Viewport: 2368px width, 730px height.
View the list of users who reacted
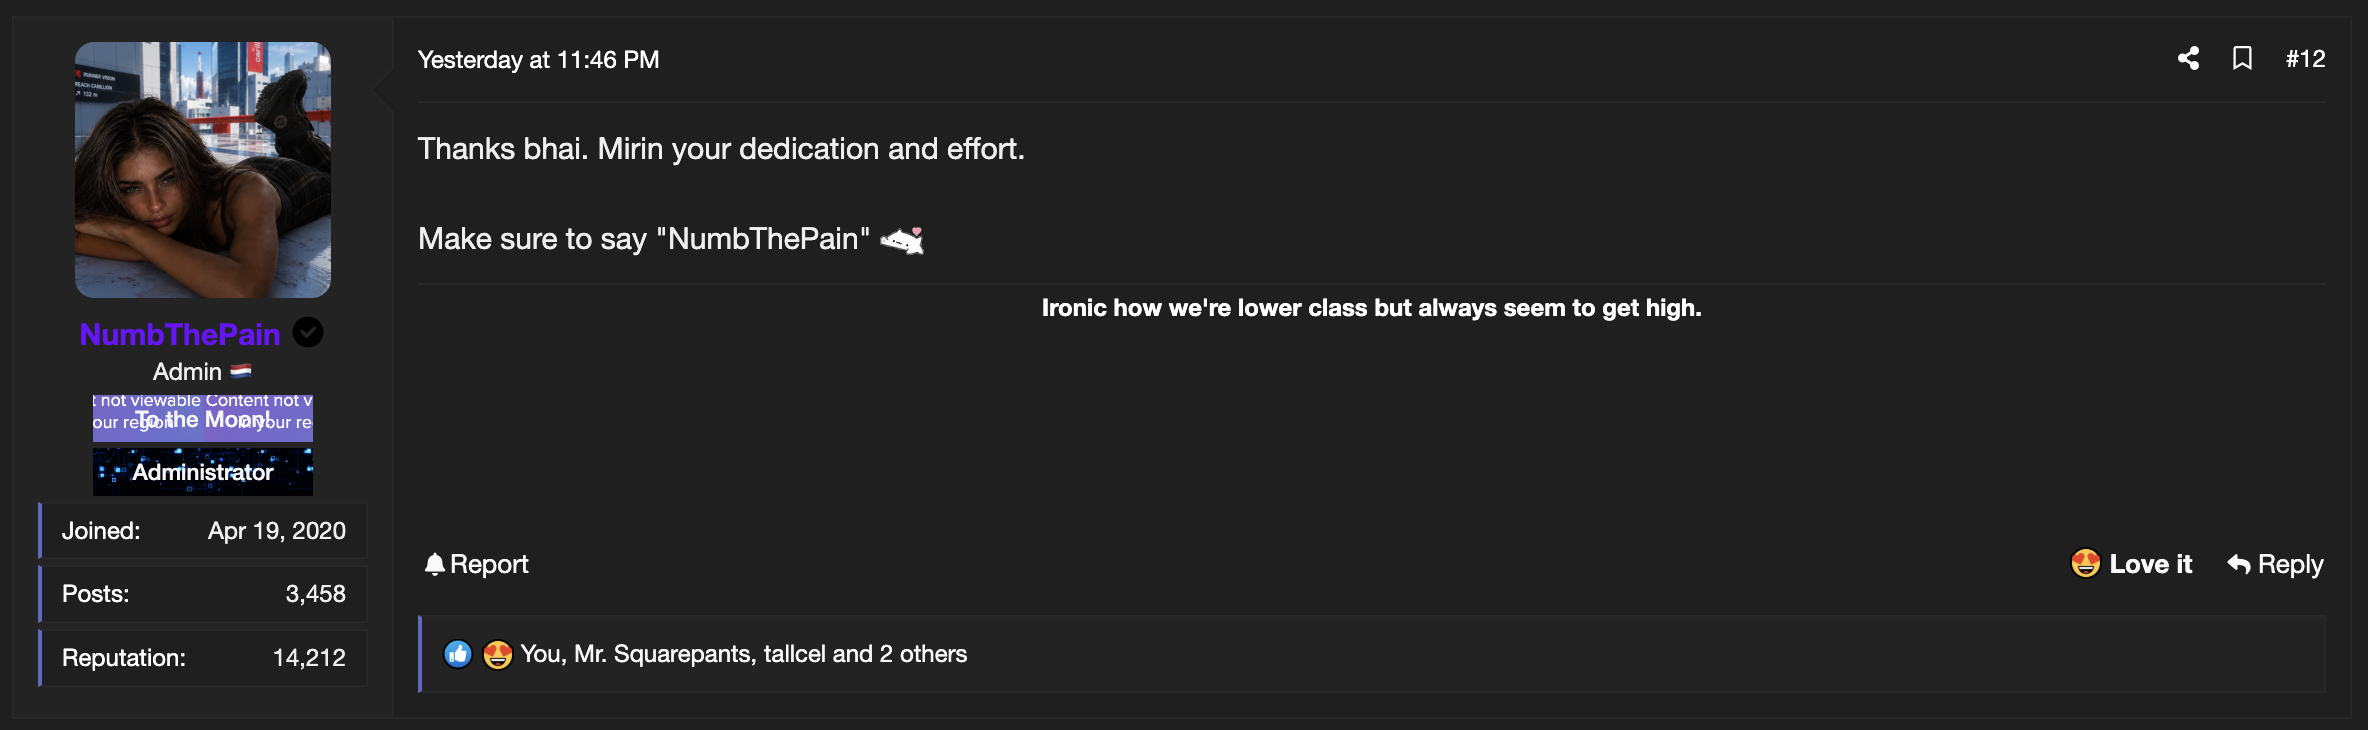(x=743, y=654)
